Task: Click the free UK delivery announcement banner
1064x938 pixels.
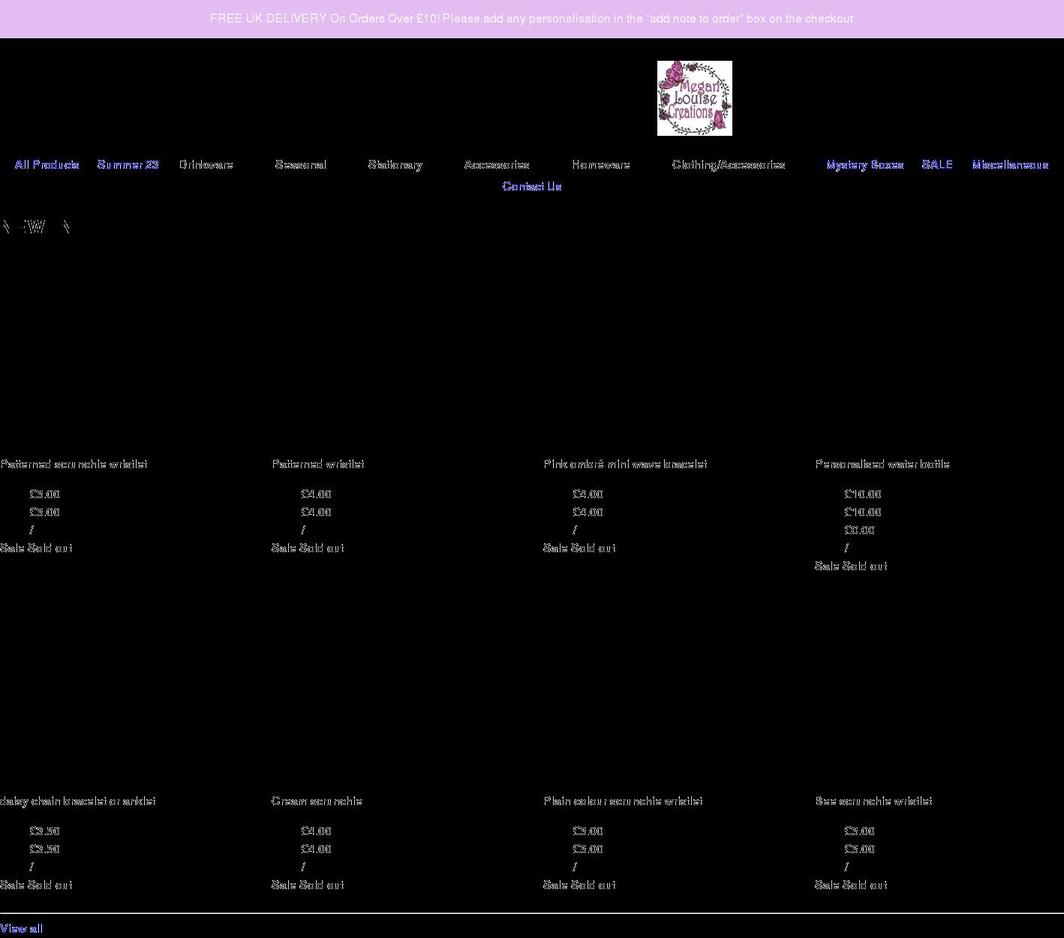Action: tap(532, 19)
